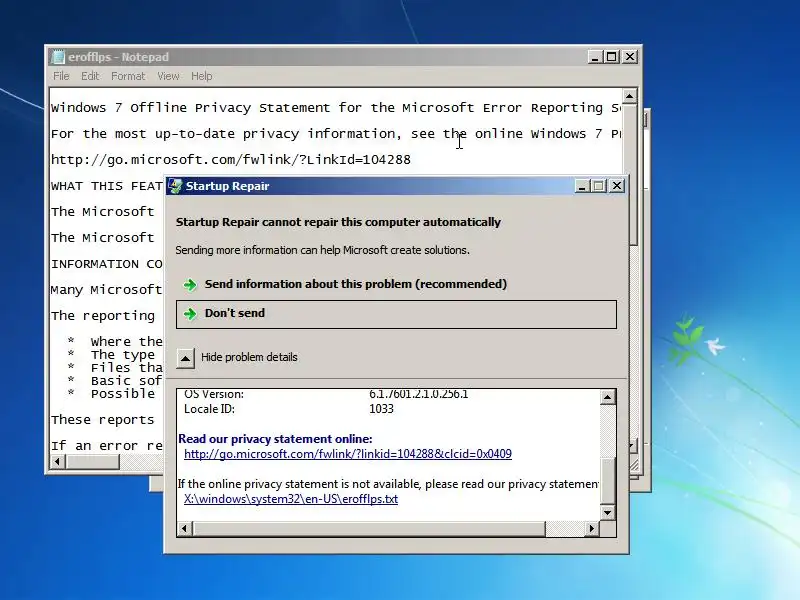Click Notepad horizontal scrollbar thumb
800x600 pixels.
point(92,462)
